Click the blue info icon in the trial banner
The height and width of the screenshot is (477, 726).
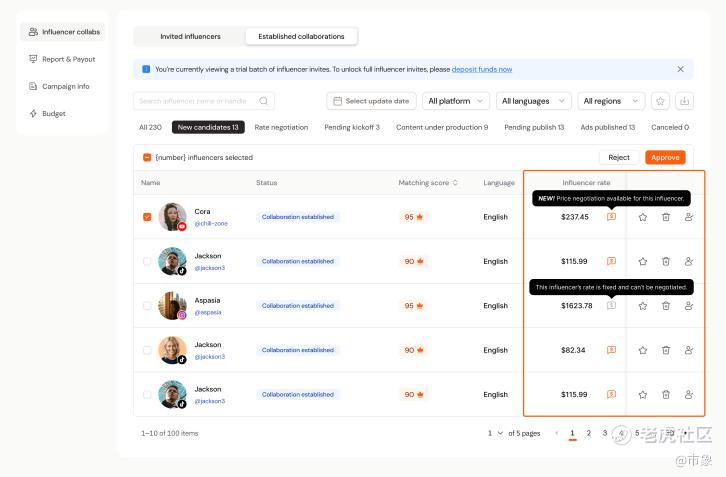coord(146,69)
